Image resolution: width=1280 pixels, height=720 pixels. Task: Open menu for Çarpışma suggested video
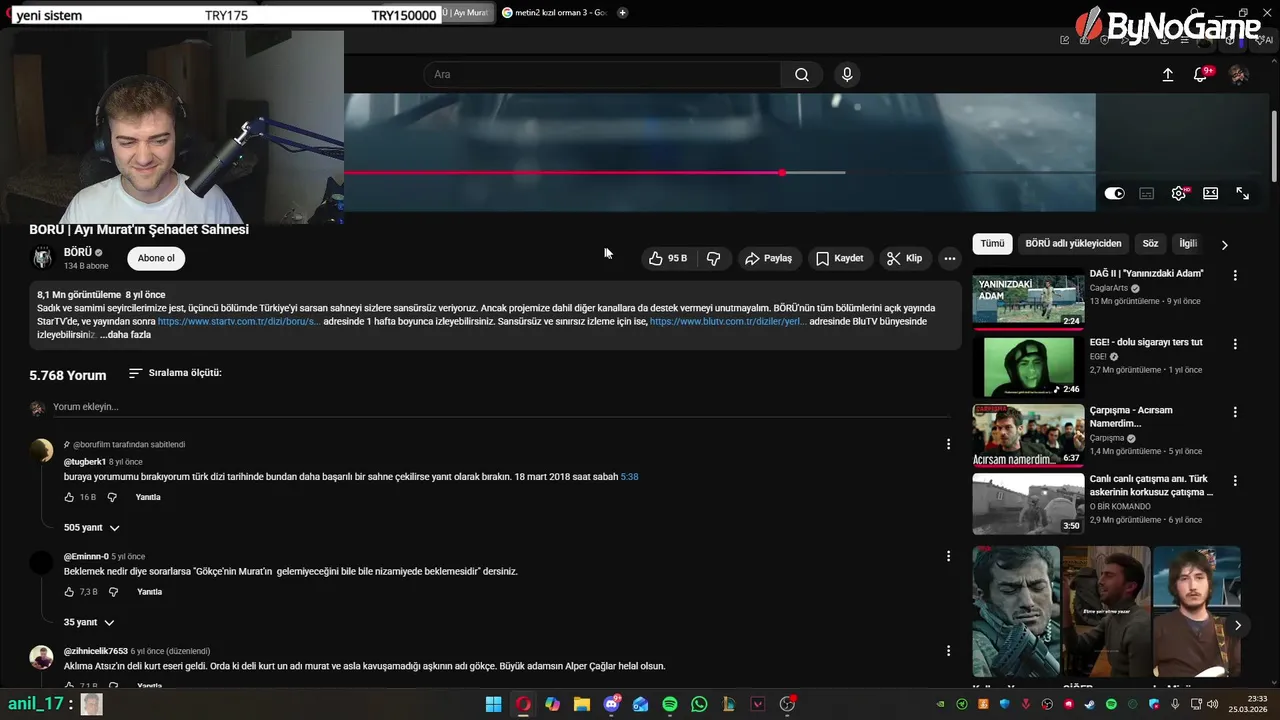pyautogui.click(x=1235, y=412)
